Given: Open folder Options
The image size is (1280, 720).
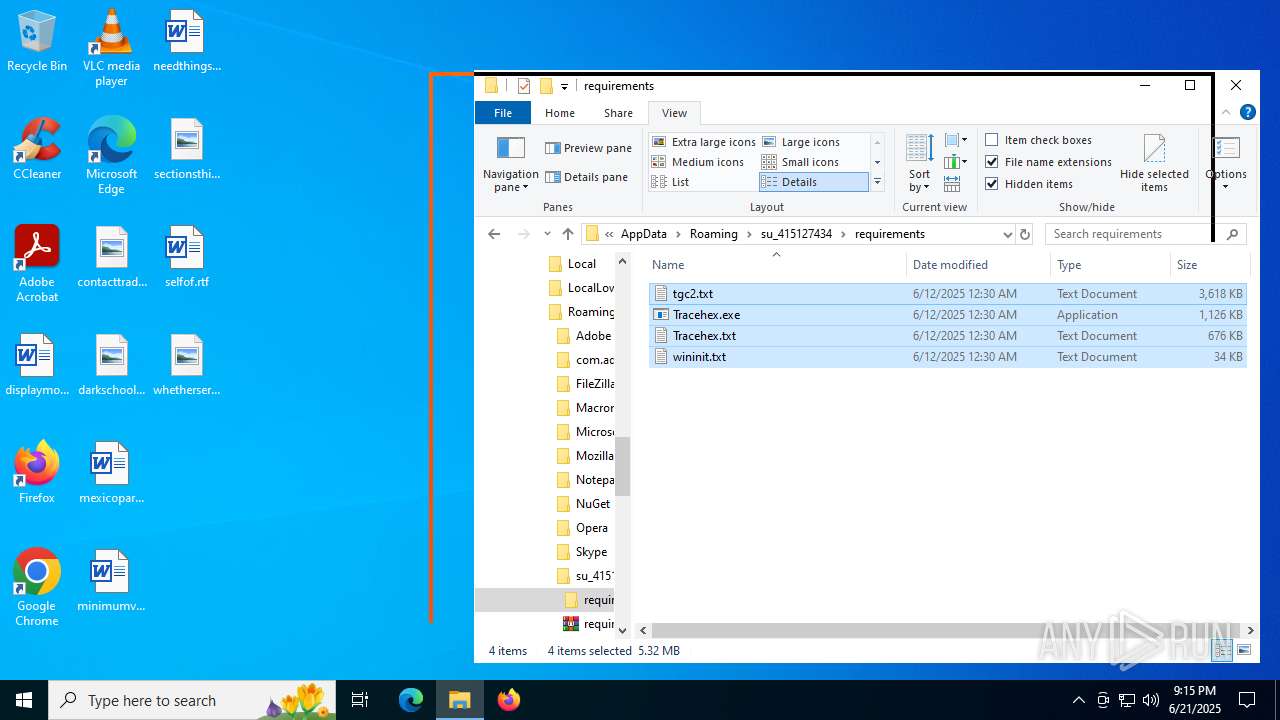Looking at the screenshot, I should pyautogui.click(x=1226, y=164).
